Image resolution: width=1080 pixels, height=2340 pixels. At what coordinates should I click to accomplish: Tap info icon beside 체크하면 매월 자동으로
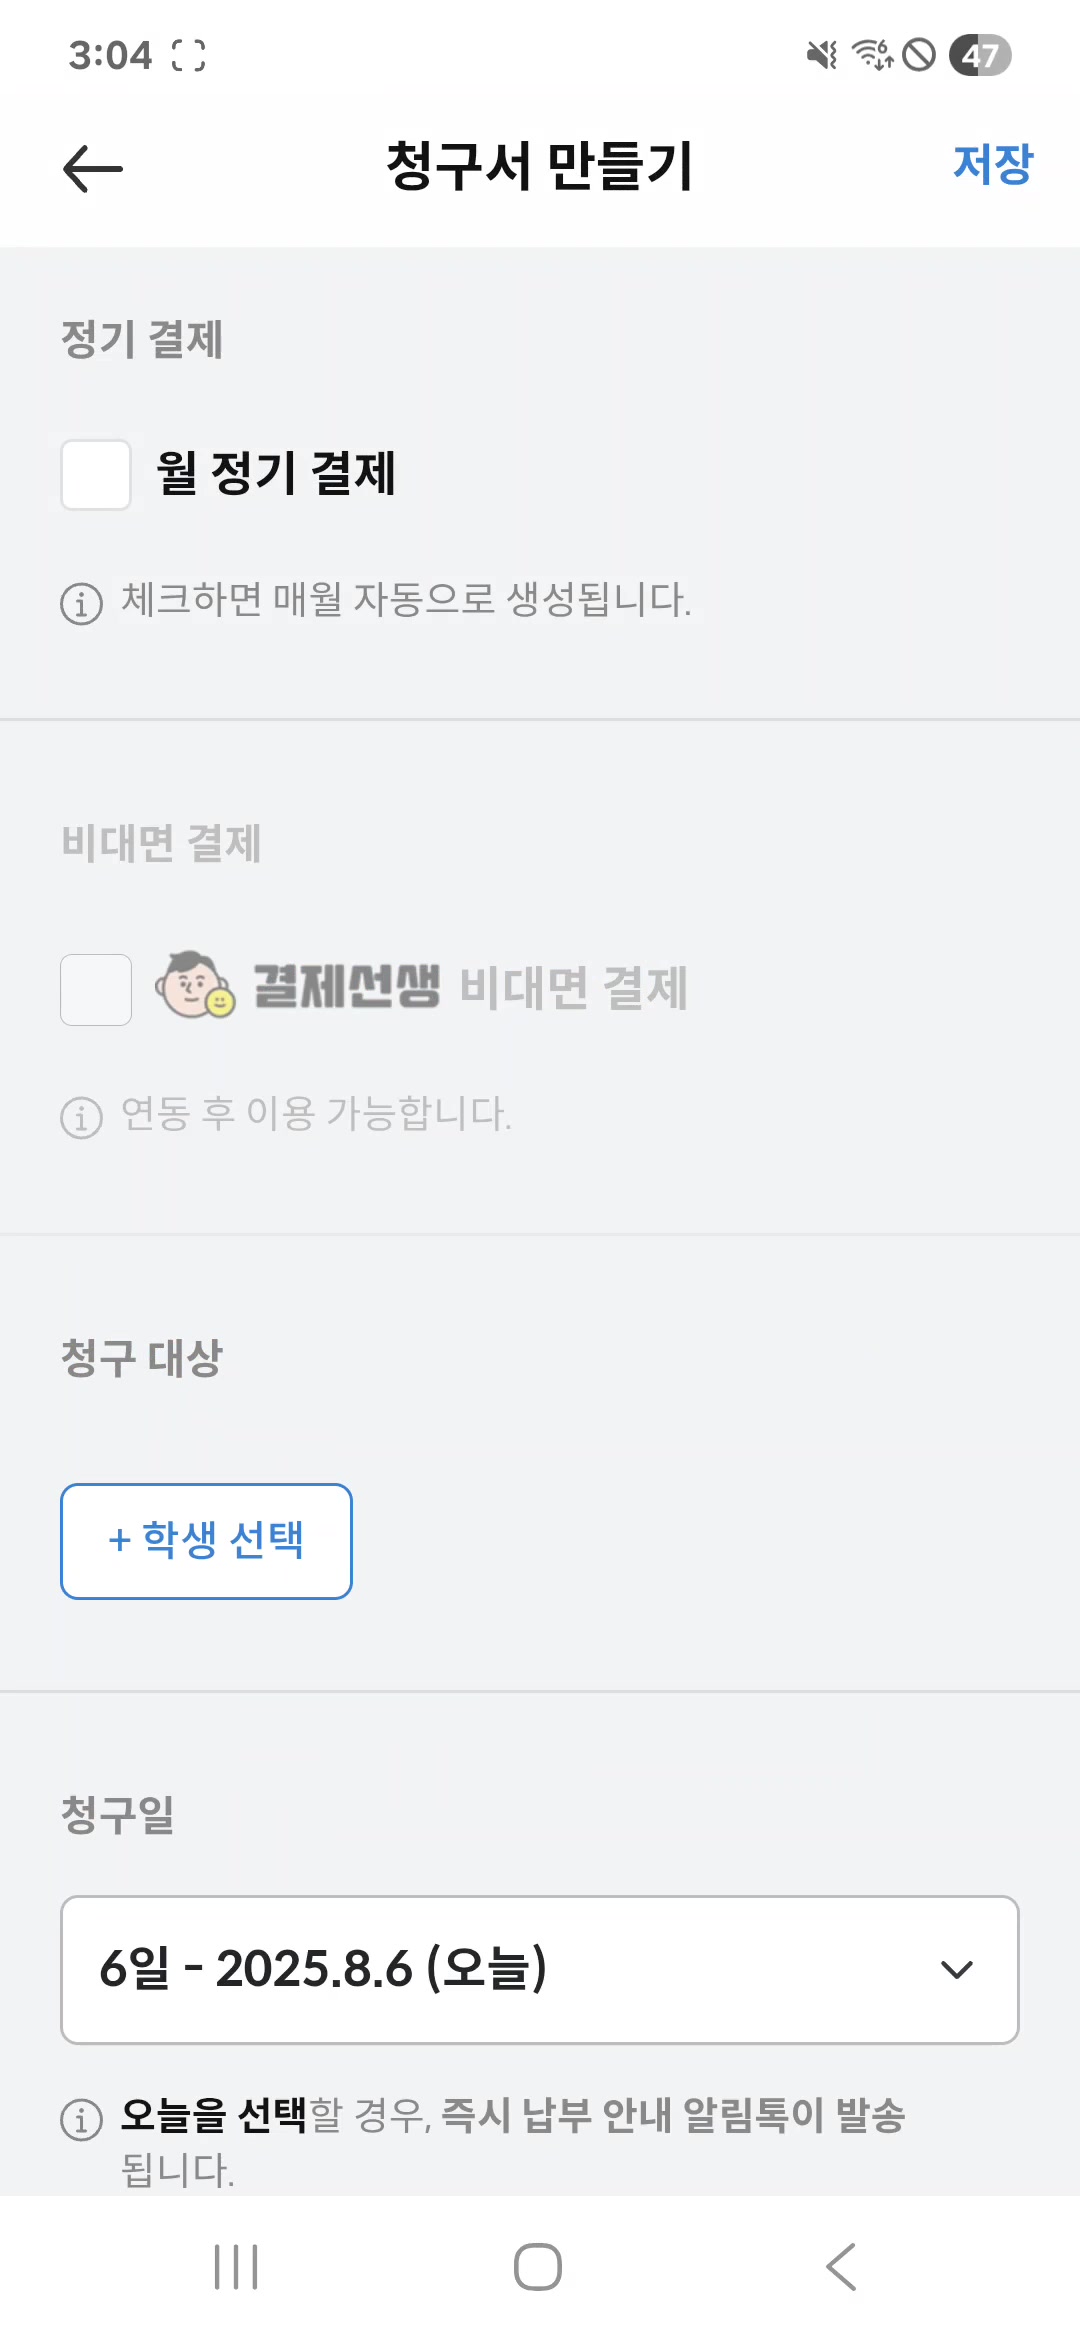(x=82, y=603)
